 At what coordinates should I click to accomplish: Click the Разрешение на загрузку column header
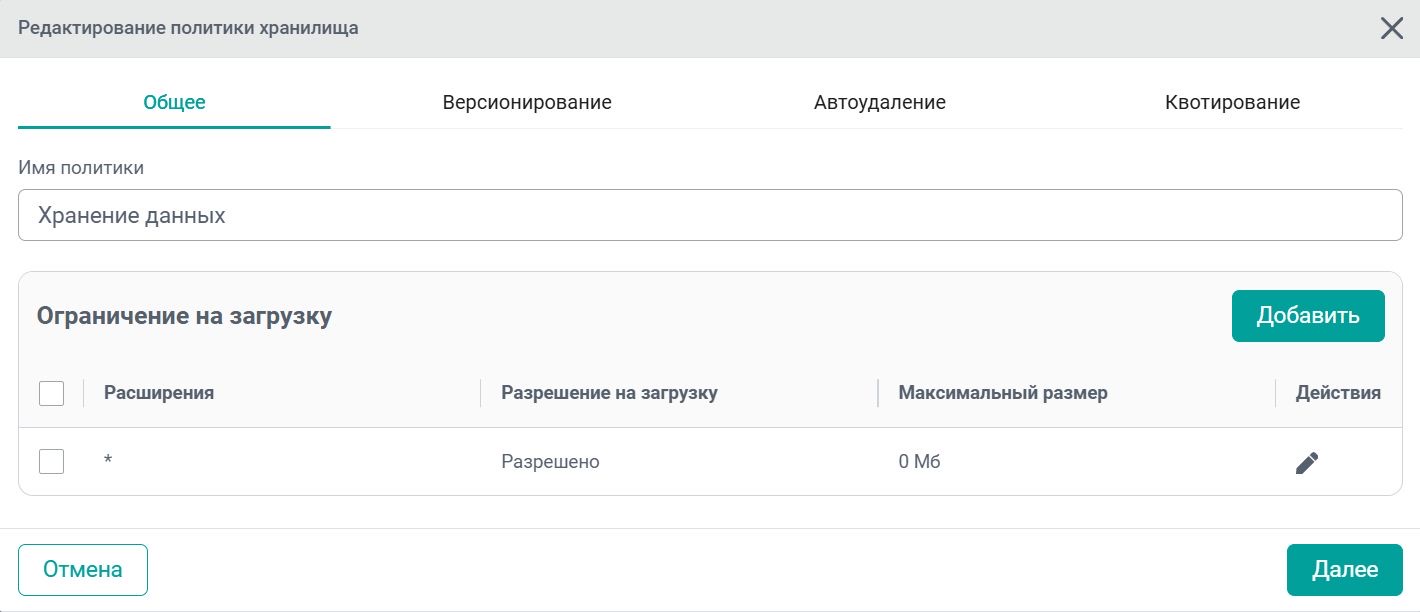click(x=609, y=393)
